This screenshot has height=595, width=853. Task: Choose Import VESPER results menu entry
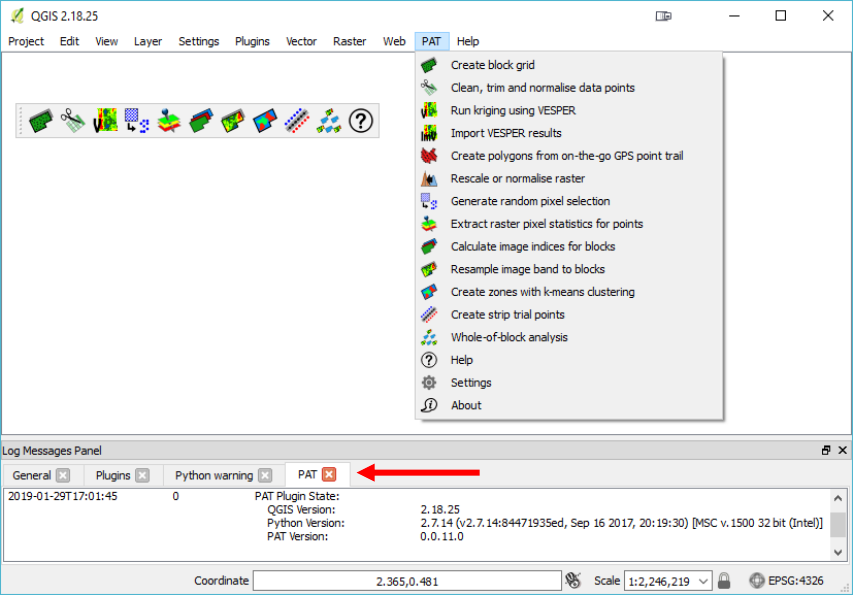click(569, 133)
